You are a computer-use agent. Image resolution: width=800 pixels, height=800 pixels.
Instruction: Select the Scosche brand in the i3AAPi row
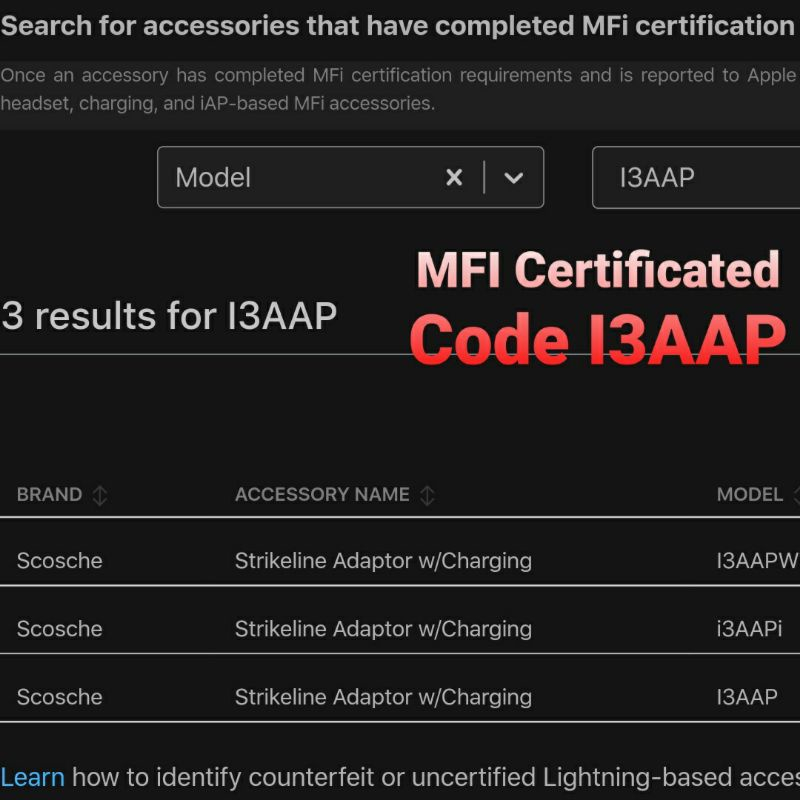click(x=59, y=629)
